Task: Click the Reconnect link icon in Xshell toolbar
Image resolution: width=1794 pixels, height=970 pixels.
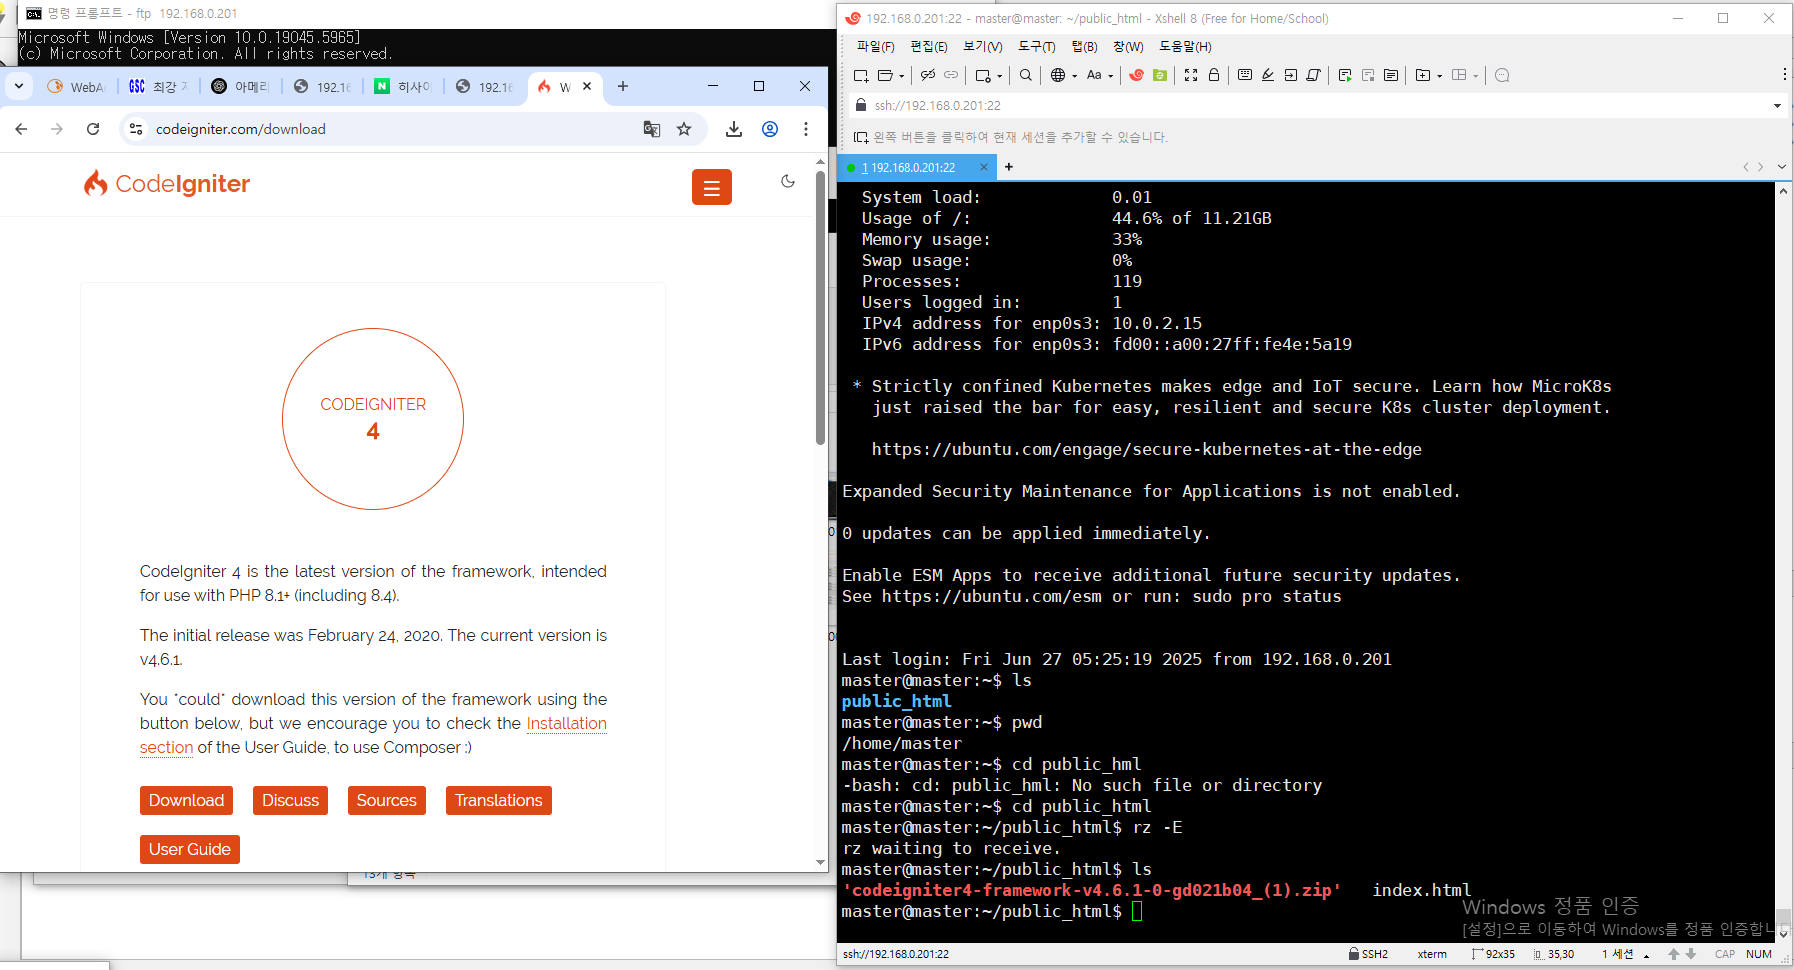Action: pyautogui.click(x=951, y=75)
